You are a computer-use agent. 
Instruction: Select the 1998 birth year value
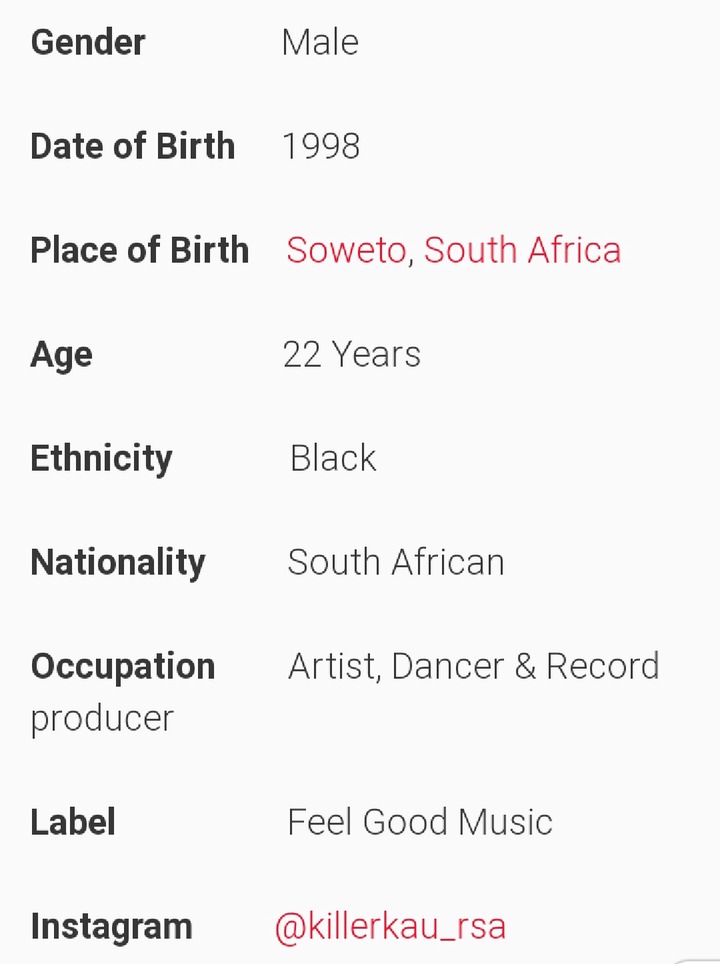[x=321, y=146]
